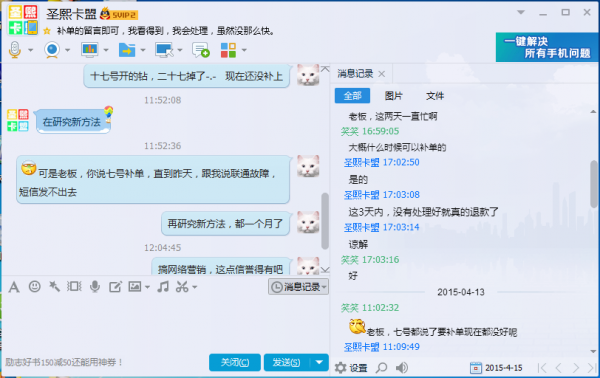Open magic emoticon wand icon
The image size is (600, 378).
54,286
